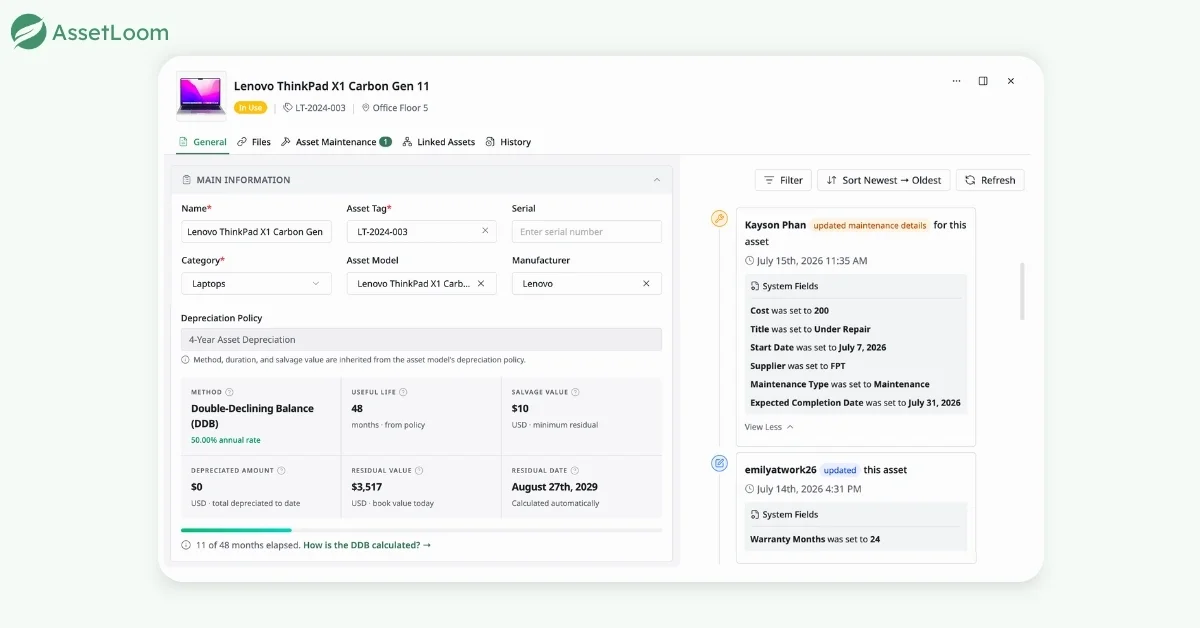Click the clipboard icon next to MAIN INFORMATION
1200x628 pixels.
pos(187,180)
